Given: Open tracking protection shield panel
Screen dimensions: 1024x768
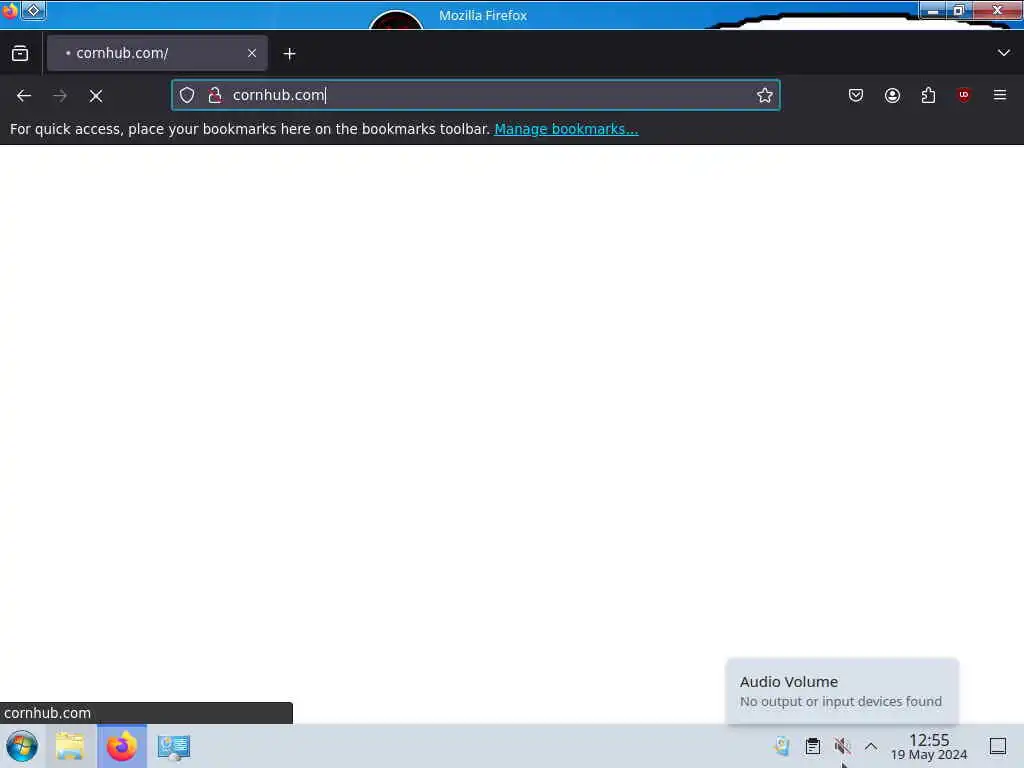Looking at the screenshot, I should 187,95.
